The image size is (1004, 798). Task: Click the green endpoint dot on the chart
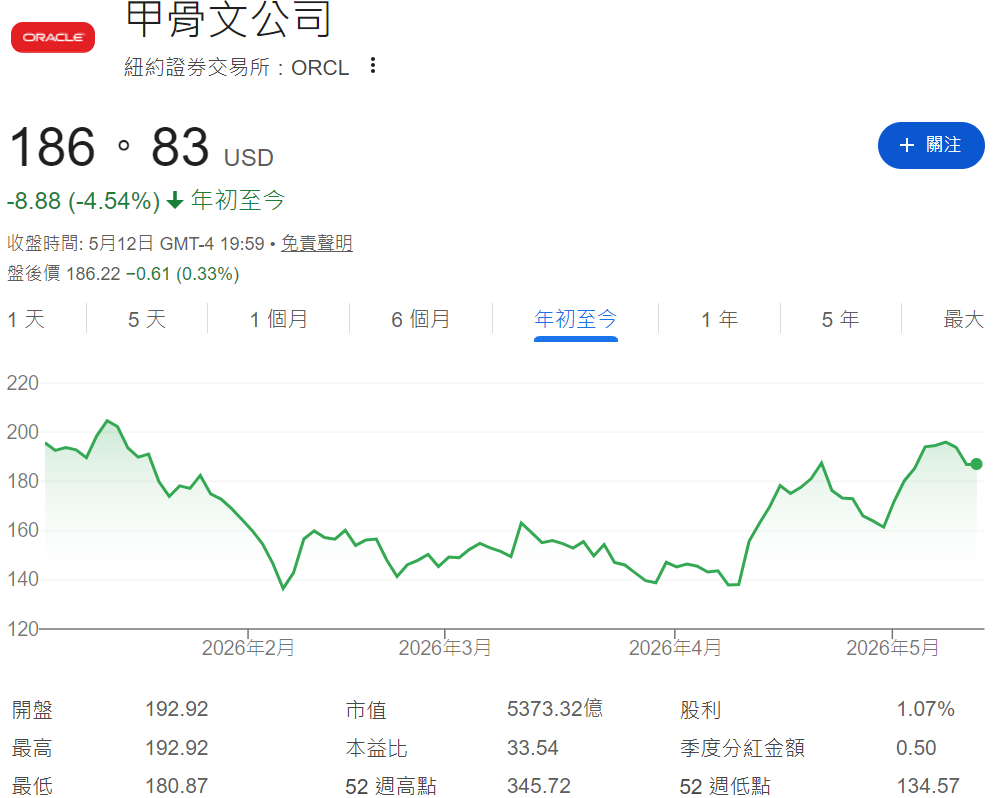pos(976,464)
